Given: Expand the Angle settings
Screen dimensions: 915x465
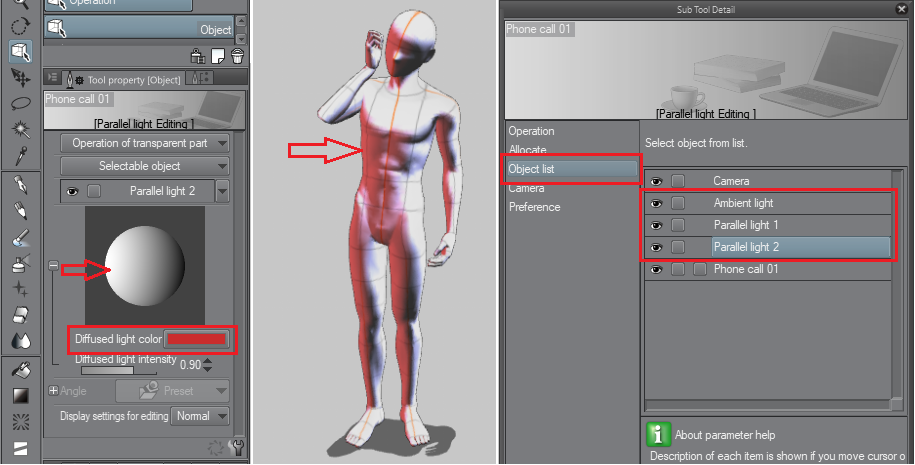Looking at the screenshot, I should point(53,390).
